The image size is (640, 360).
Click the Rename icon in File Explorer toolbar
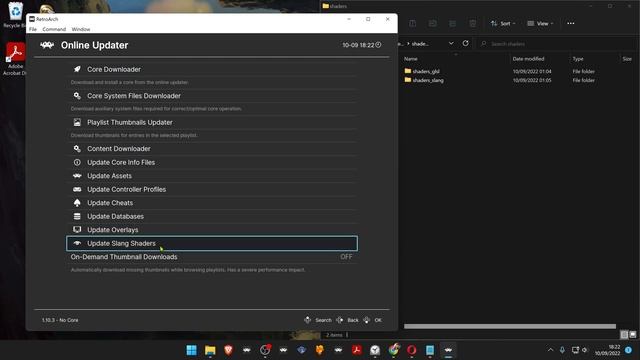pyautogui.click(x=433, y=24)
